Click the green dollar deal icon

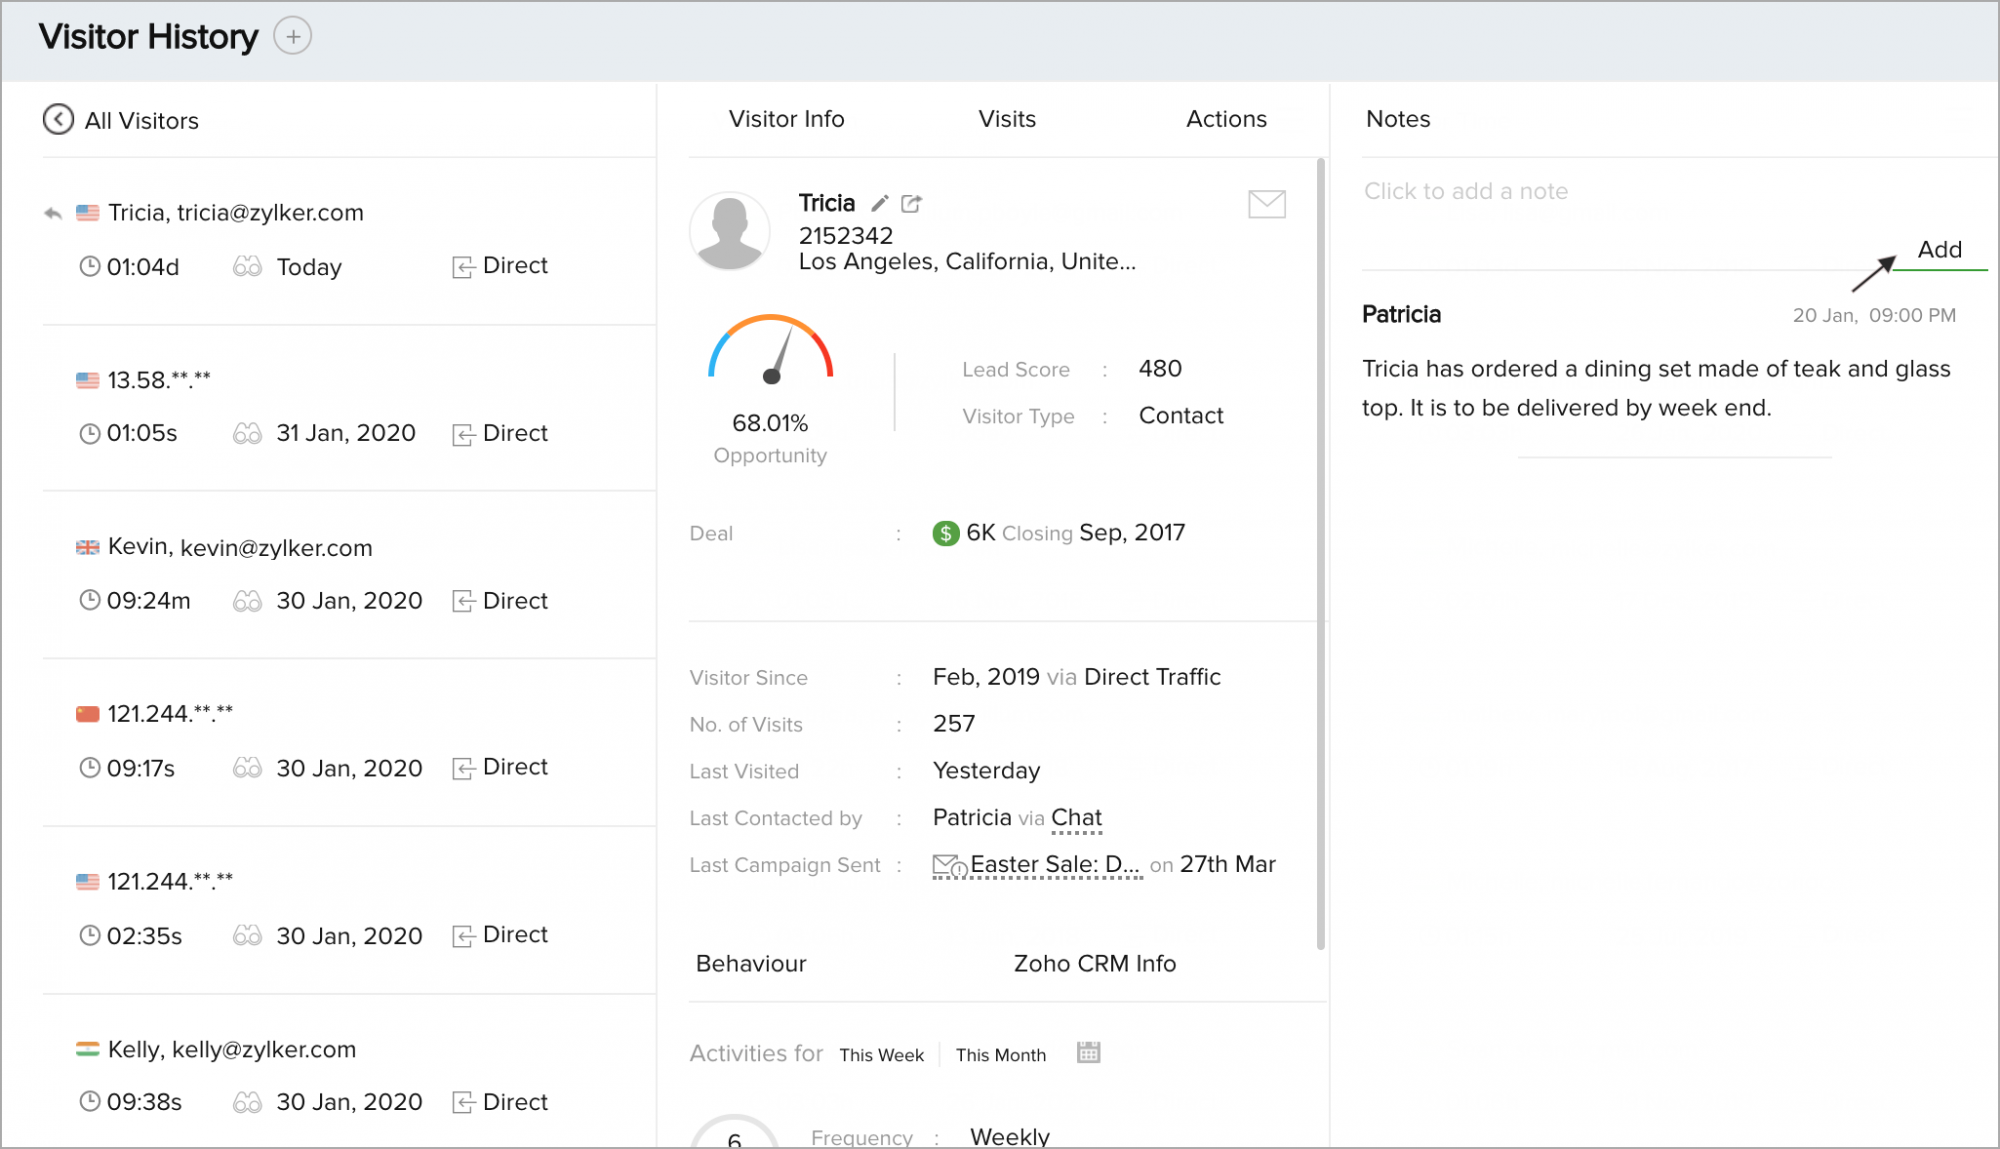pos(945,533)
